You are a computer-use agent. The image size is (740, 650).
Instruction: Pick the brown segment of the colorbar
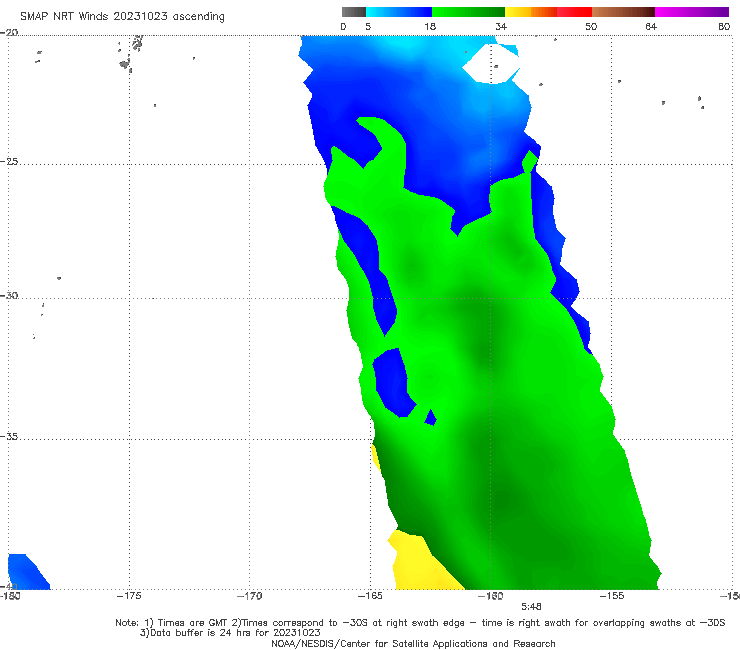(x=623, y=12)
